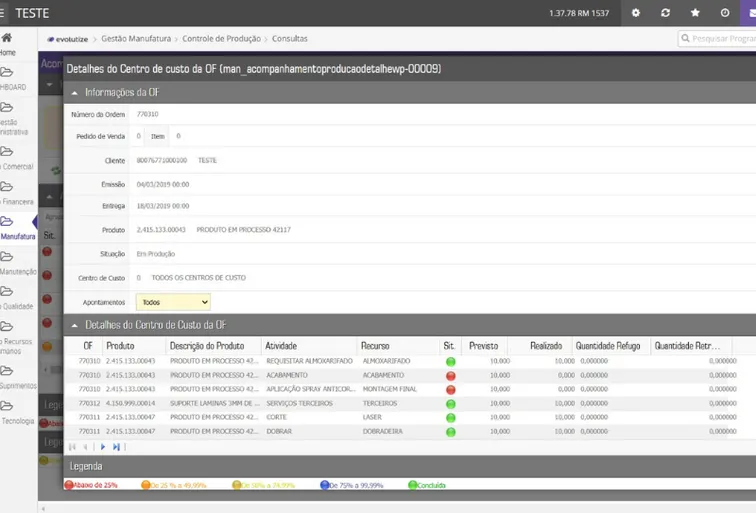
Task: Click green status icon of REQUISITAR ALMOXARIFADO row
Action: click(x=450, y=362)
